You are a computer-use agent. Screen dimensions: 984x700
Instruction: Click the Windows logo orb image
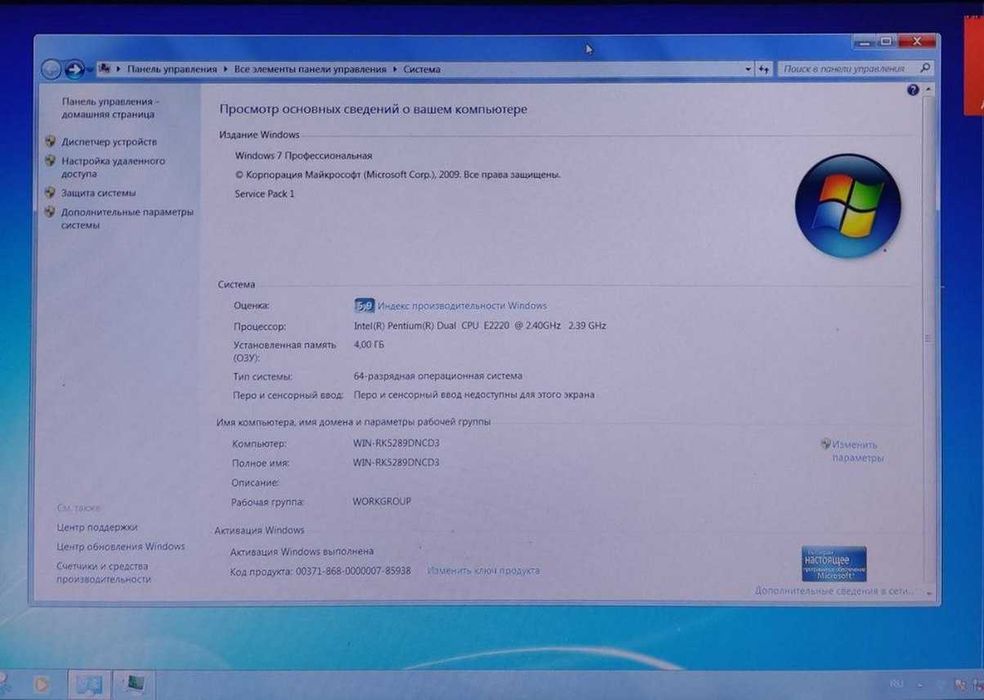[848, 206]
